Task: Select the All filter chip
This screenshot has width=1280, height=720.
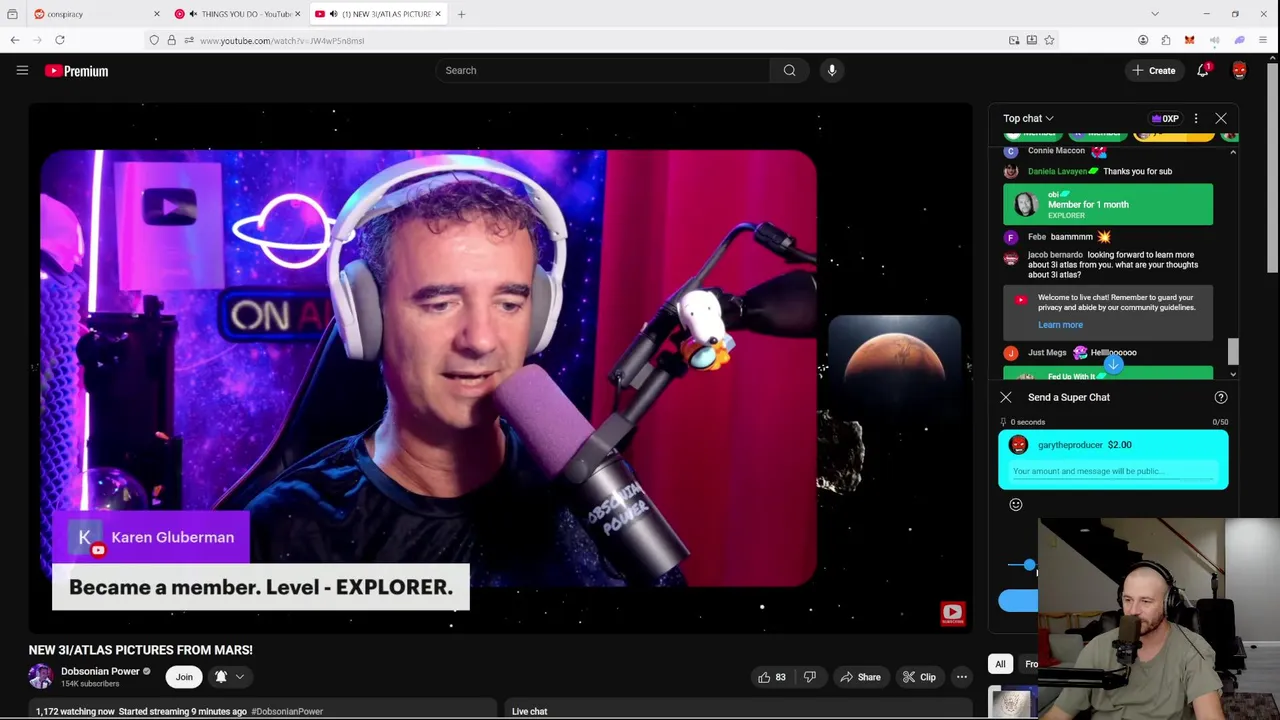Action: [1000, 664]
